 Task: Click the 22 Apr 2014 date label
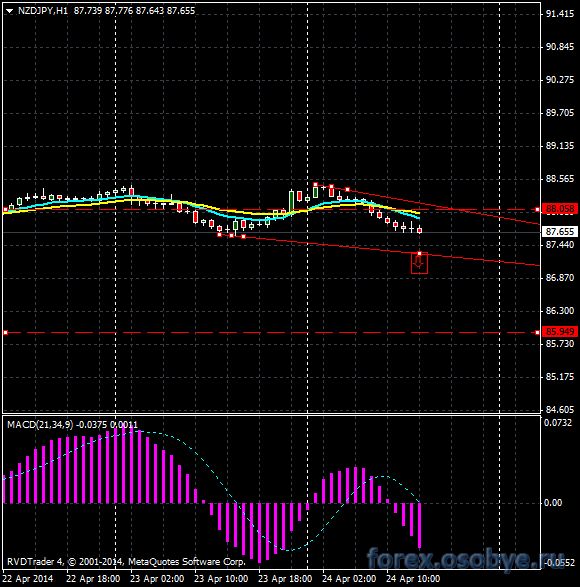pyautogui.click(x=28, y=579)
